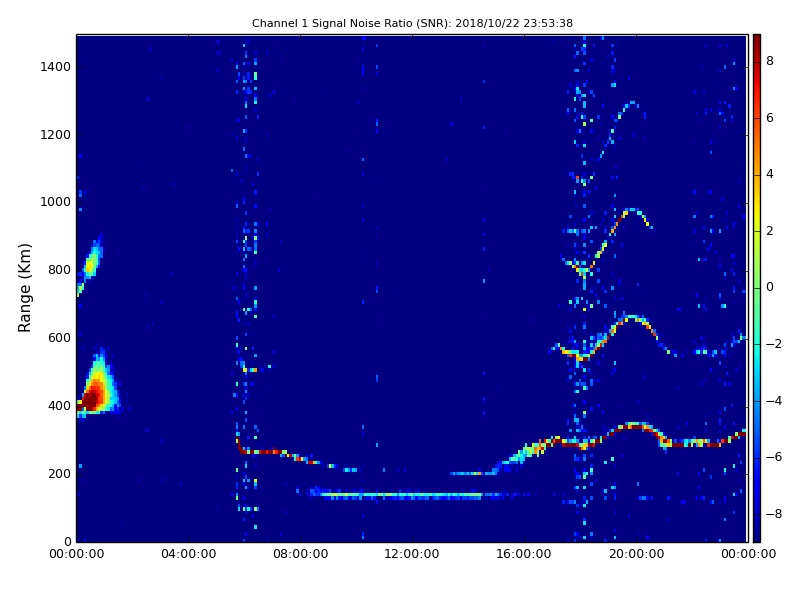
Task: Click the horizontal echo trace at 140 km
Action: click(x=401, y=494)
